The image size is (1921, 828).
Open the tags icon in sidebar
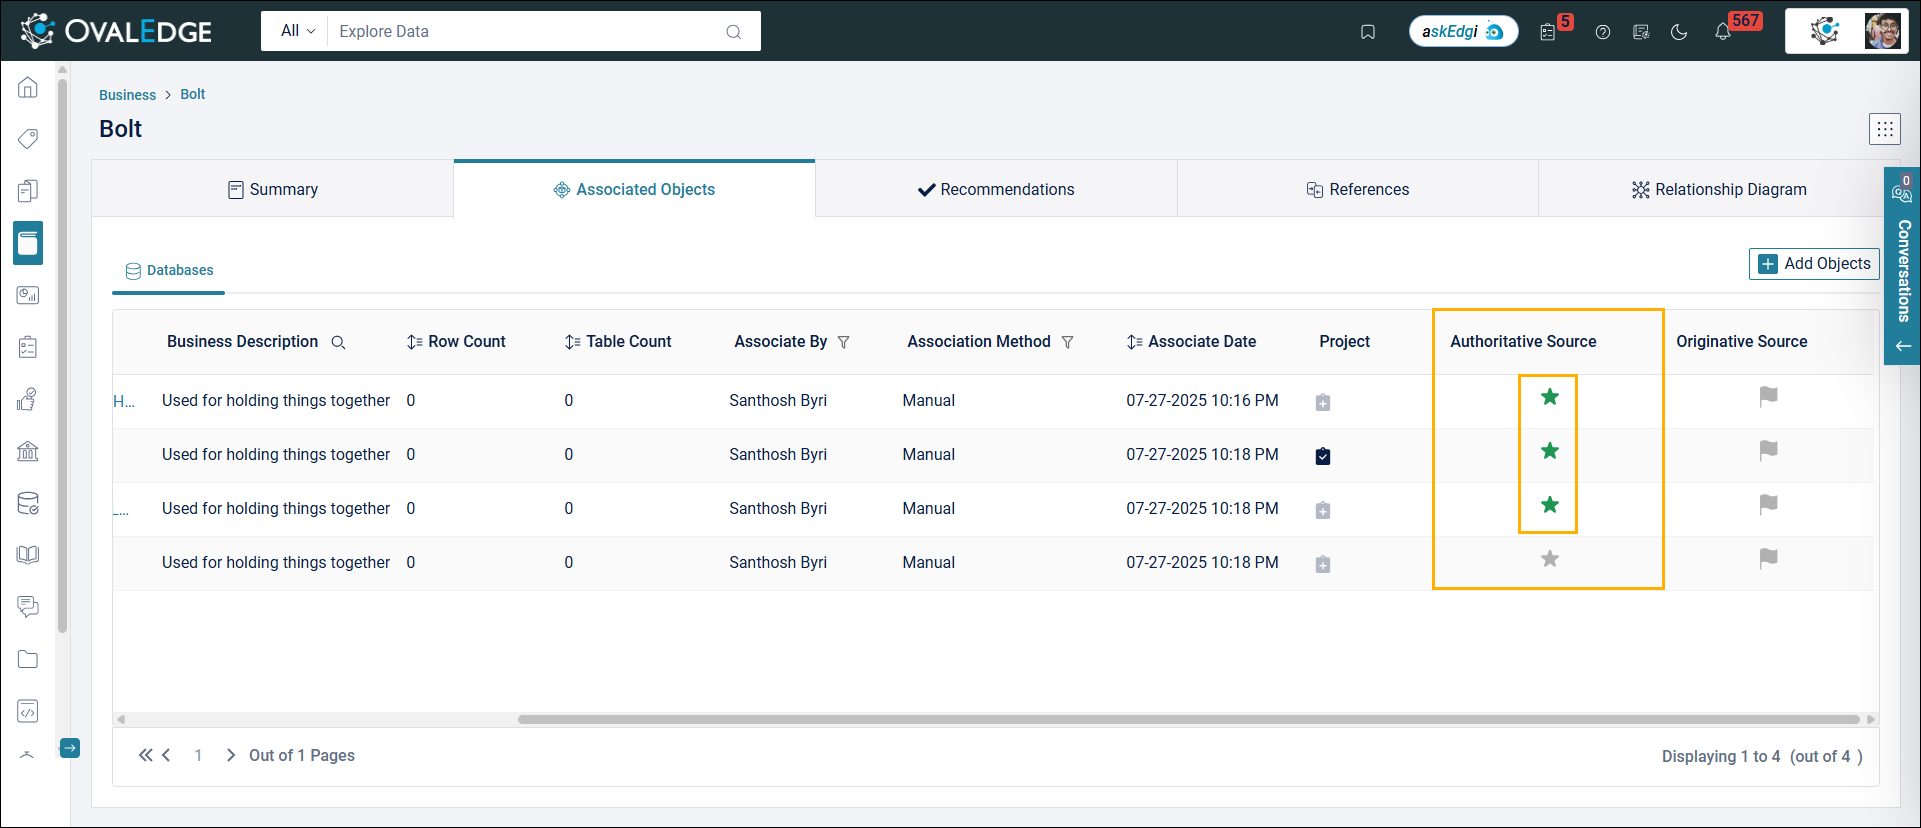pos(28,138)
